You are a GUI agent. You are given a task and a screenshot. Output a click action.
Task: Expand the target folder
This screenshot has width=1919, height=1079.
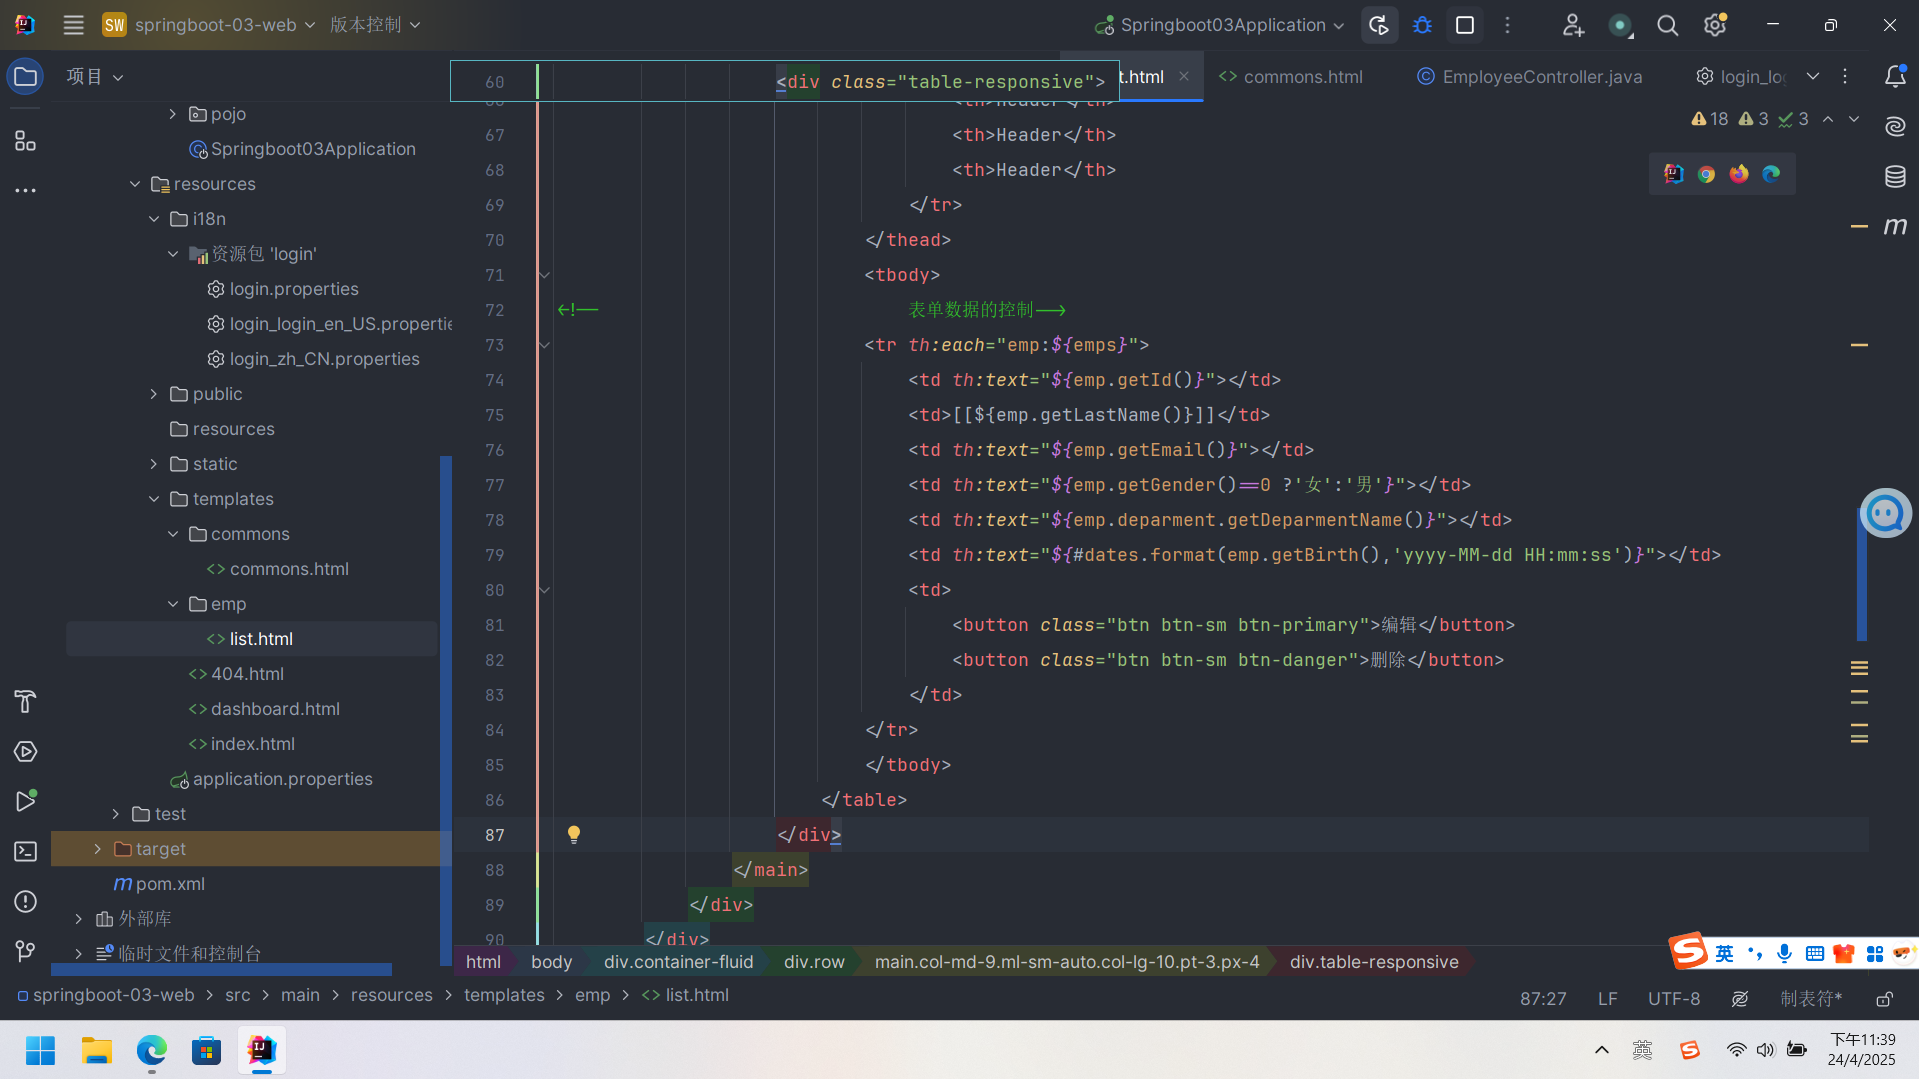97,849
